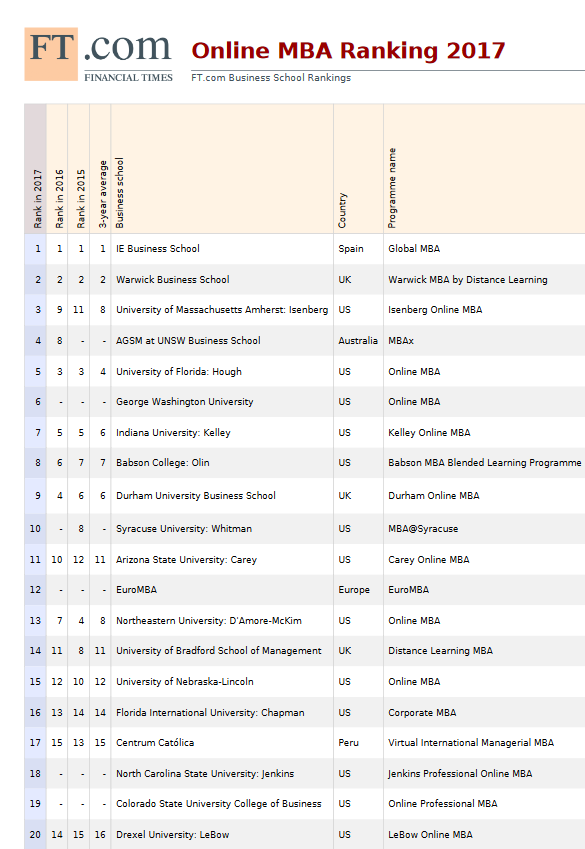Click Indiana University: Kelley entry
The image size is (585, 849).
(173, 433)
